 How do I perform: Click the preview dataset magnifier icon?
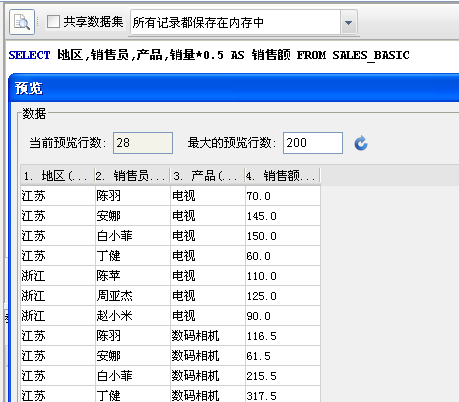tap(22, 22)
